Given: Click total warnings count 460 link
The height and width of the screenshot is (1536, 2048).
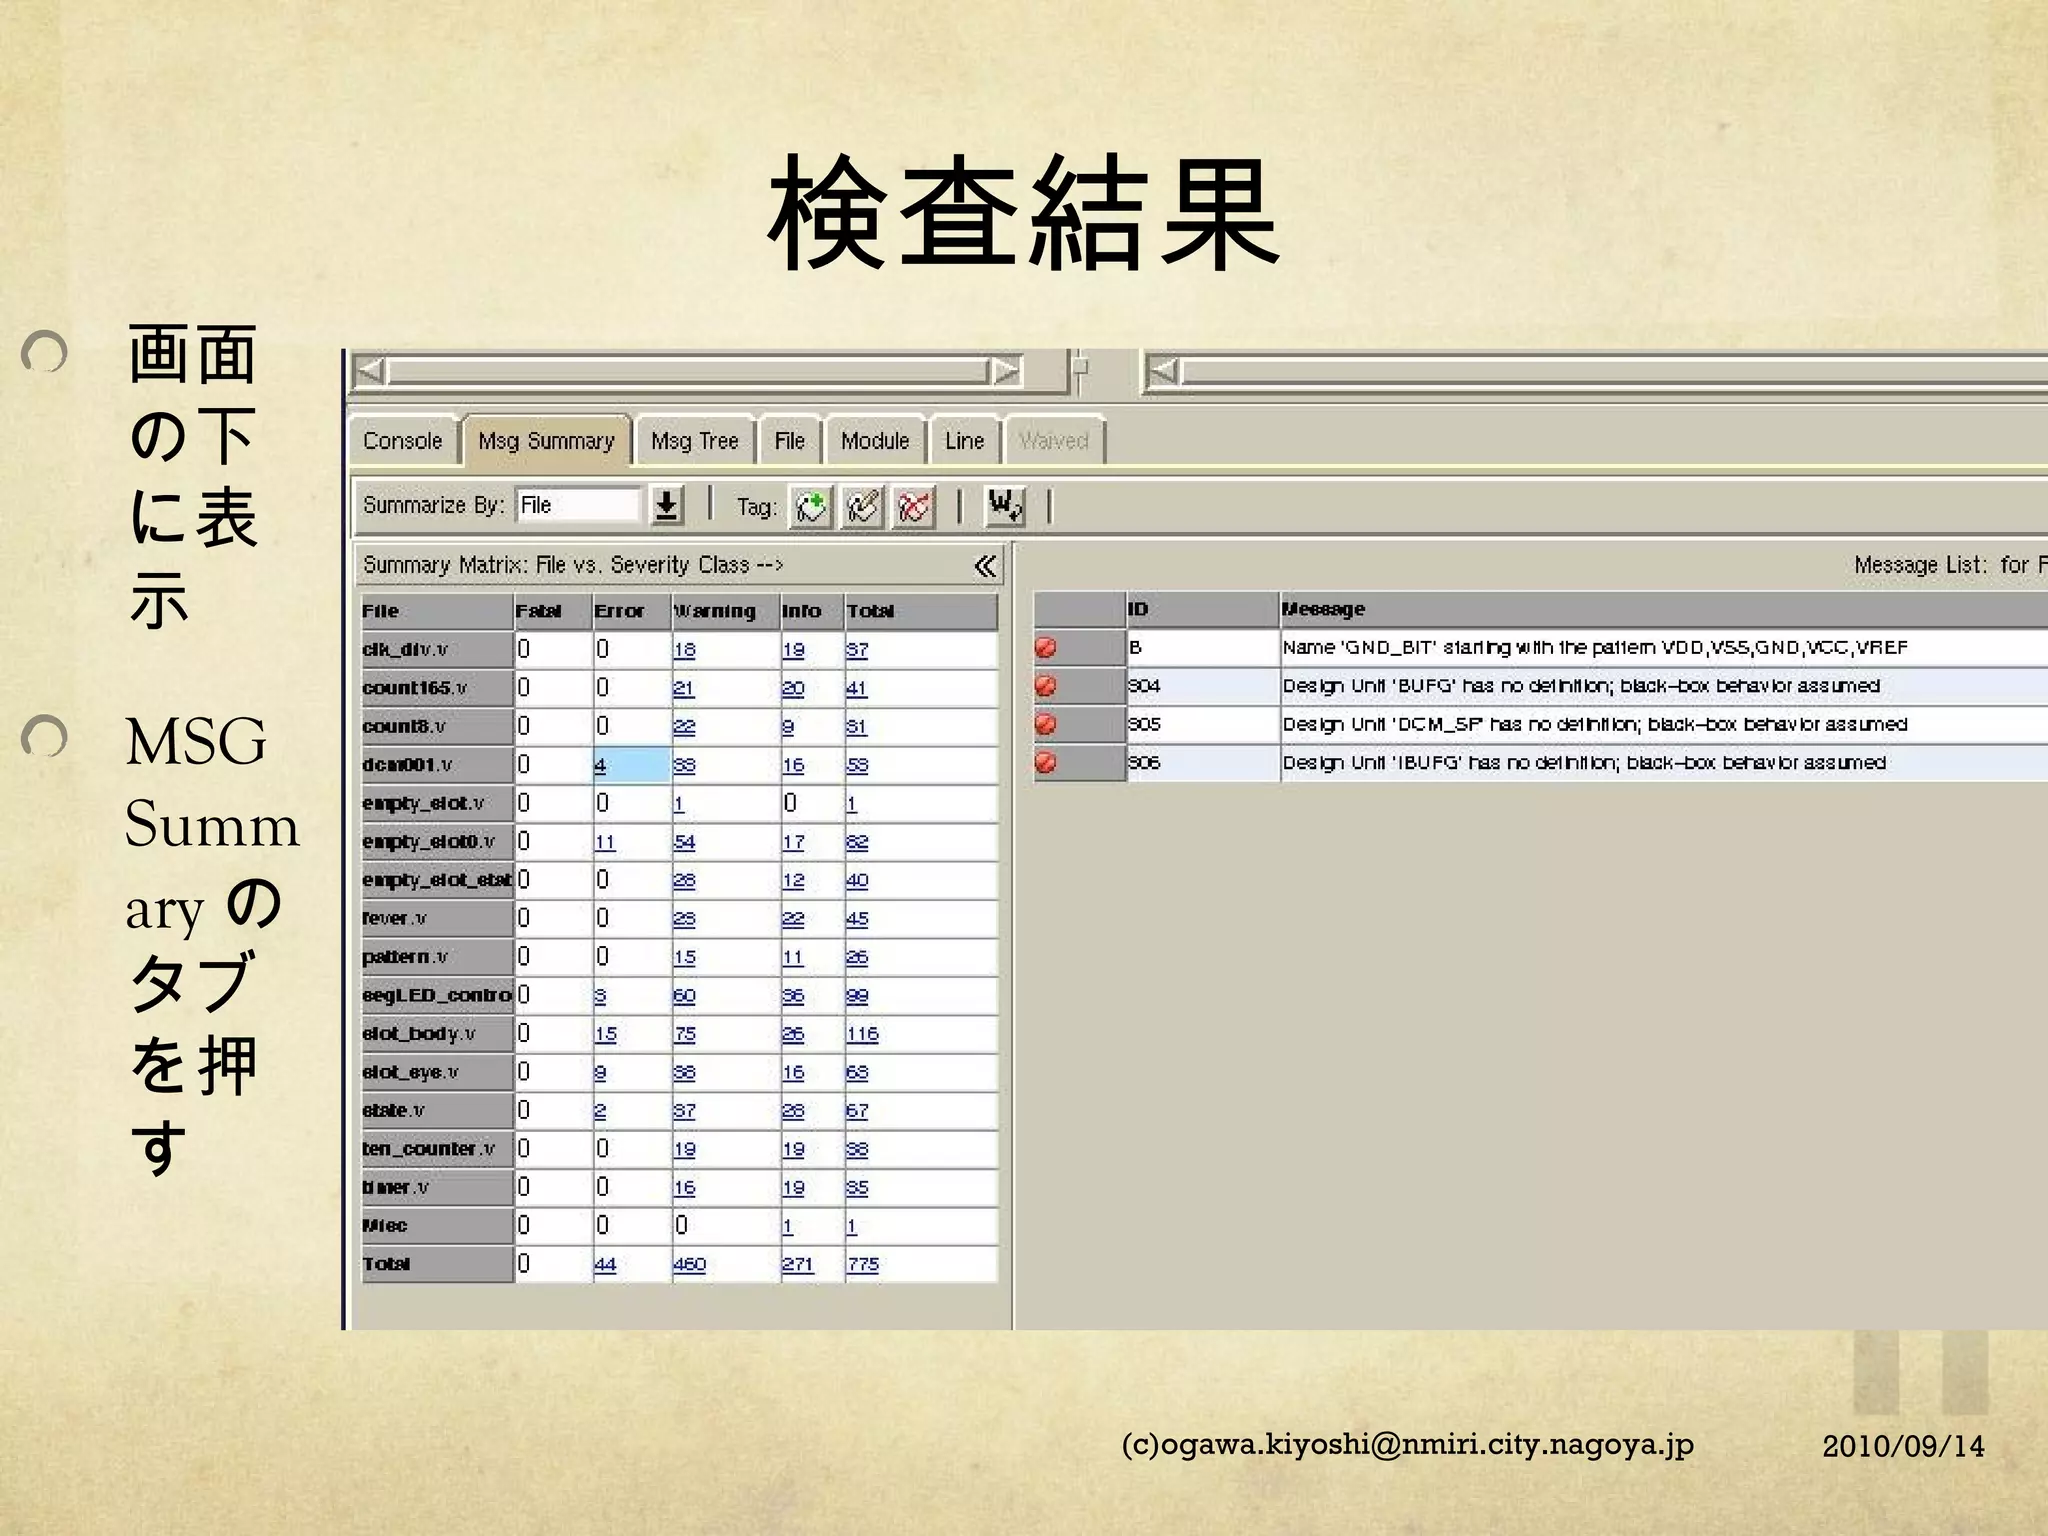Looking at the screenshot, I should [689, 1265].
